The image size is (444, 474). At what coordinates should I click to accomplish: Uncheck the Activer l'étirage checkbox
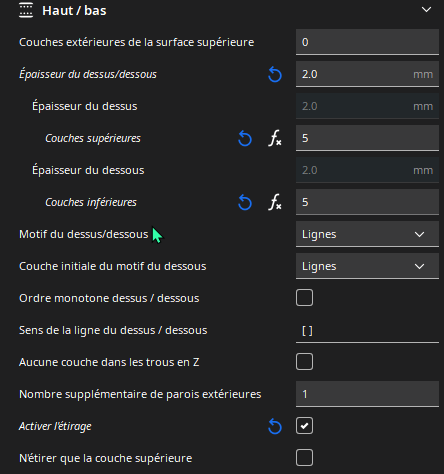click(304, 426)
